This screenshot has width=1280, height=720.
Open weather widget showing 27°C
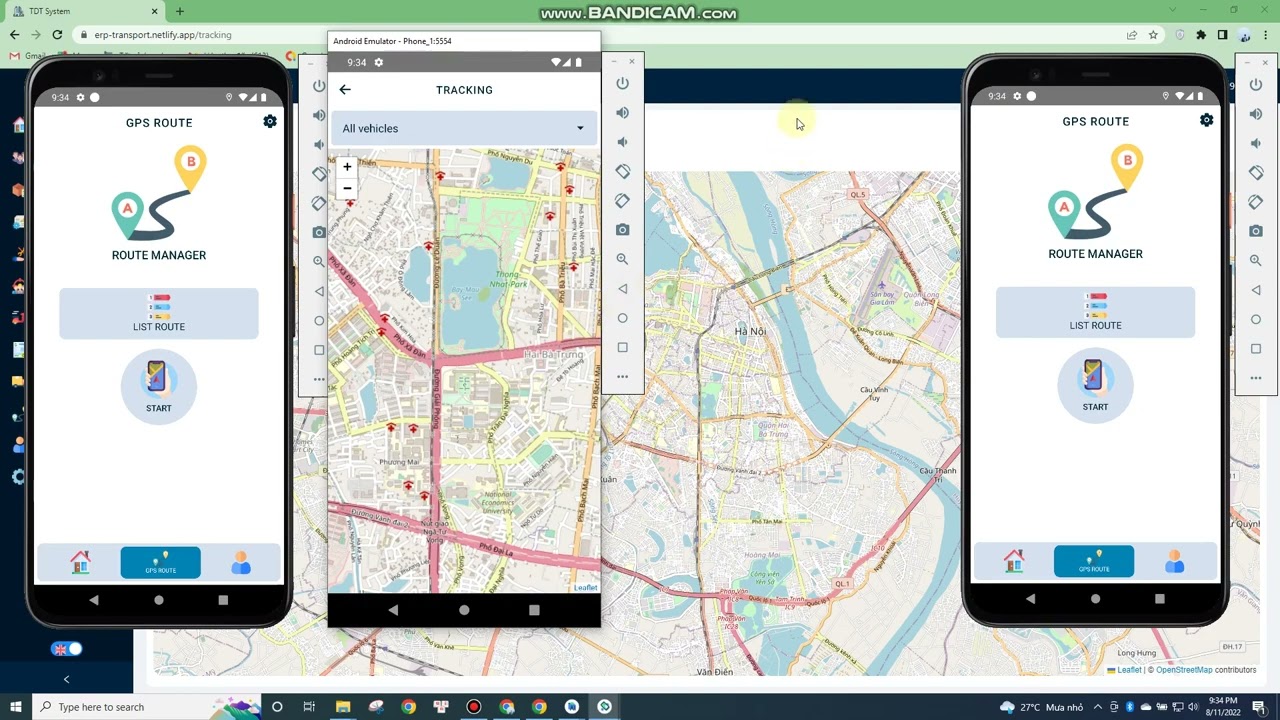pos(1041,707)
